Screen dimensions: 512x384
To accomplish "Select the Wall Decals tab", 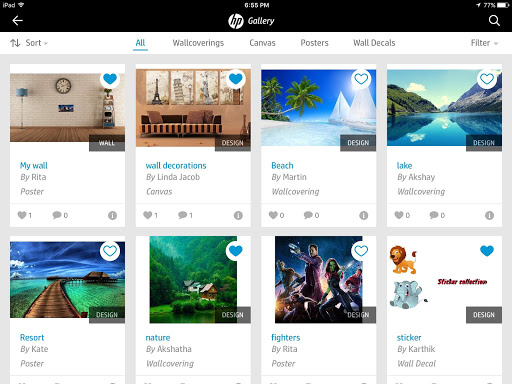I will (374, 43).
